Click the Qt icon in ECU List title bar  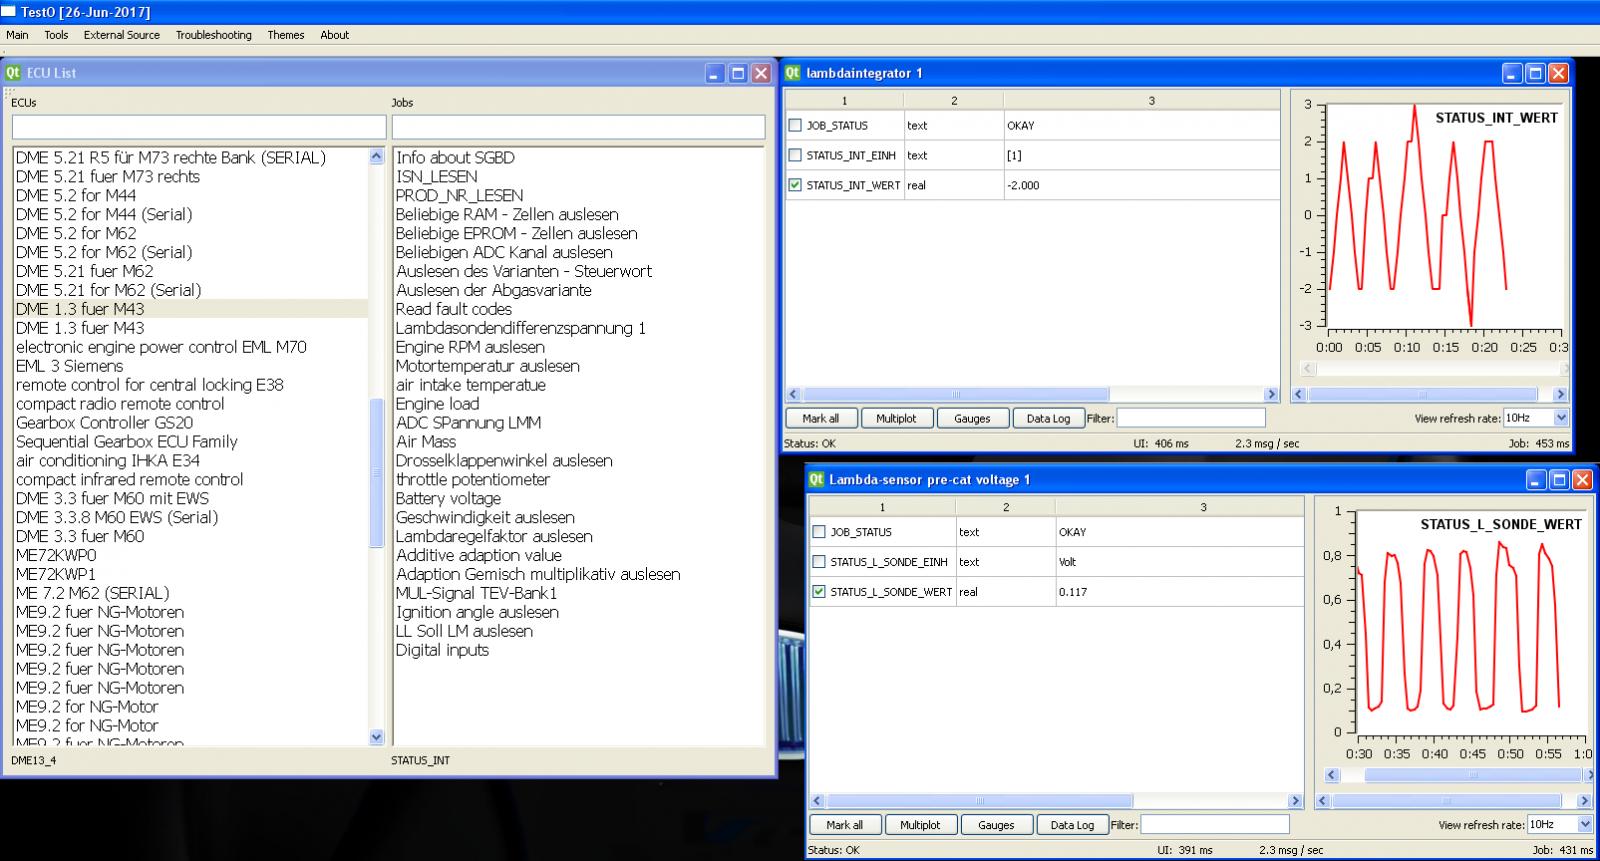click(x=13, y=73)
